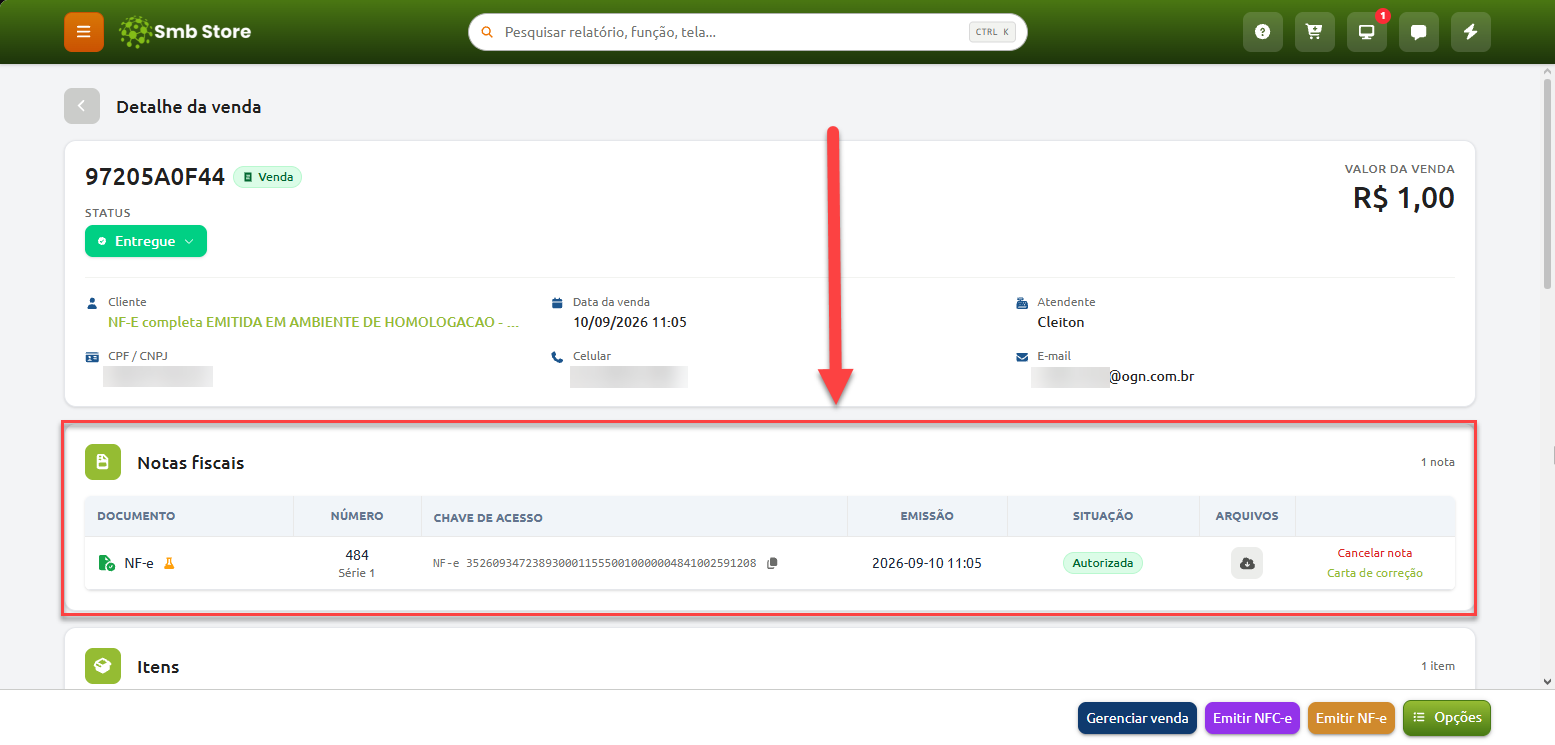1555x745 pixels.
Task: Click the CTRL K shortcut badge
Action: pyautogui.click(x=992, y=32)
